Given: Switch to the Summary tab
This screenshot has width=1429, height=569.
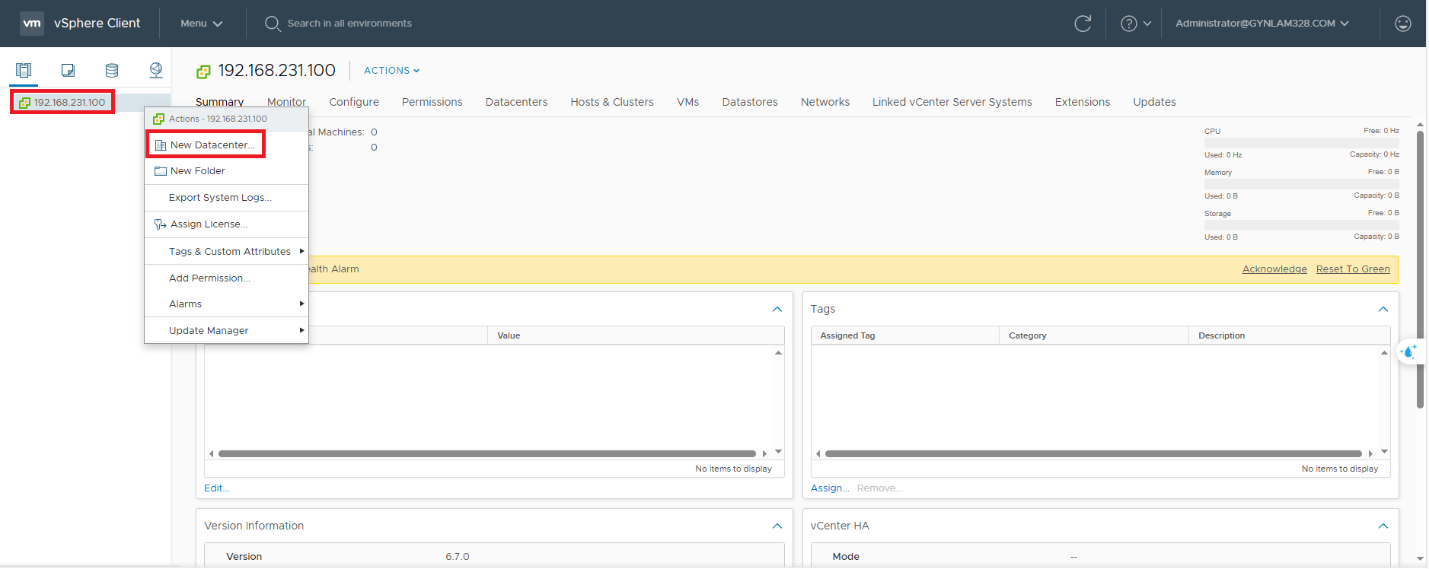Looking at the screenshot, I should [x=219, y=102].
